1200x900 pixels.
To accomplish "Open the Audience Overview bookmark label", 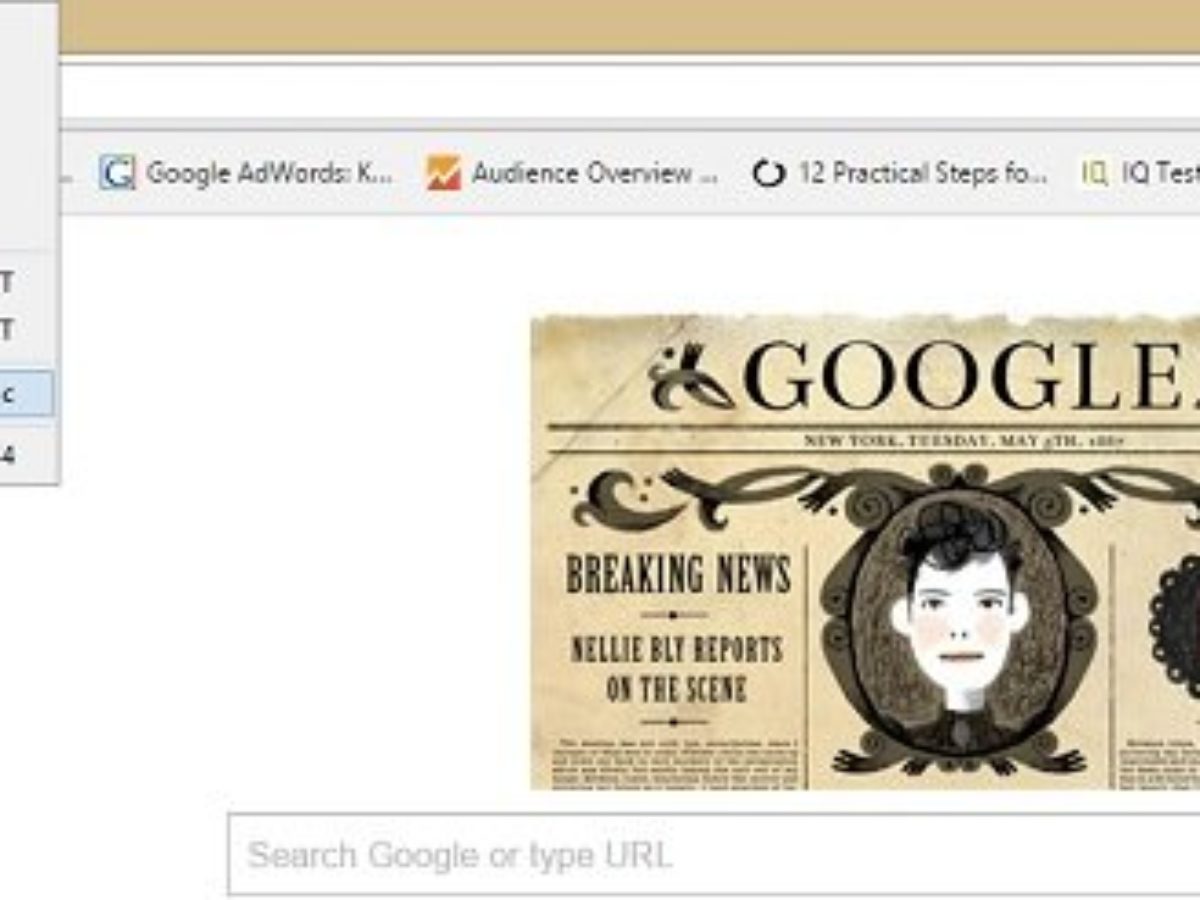I will point(595,173).
